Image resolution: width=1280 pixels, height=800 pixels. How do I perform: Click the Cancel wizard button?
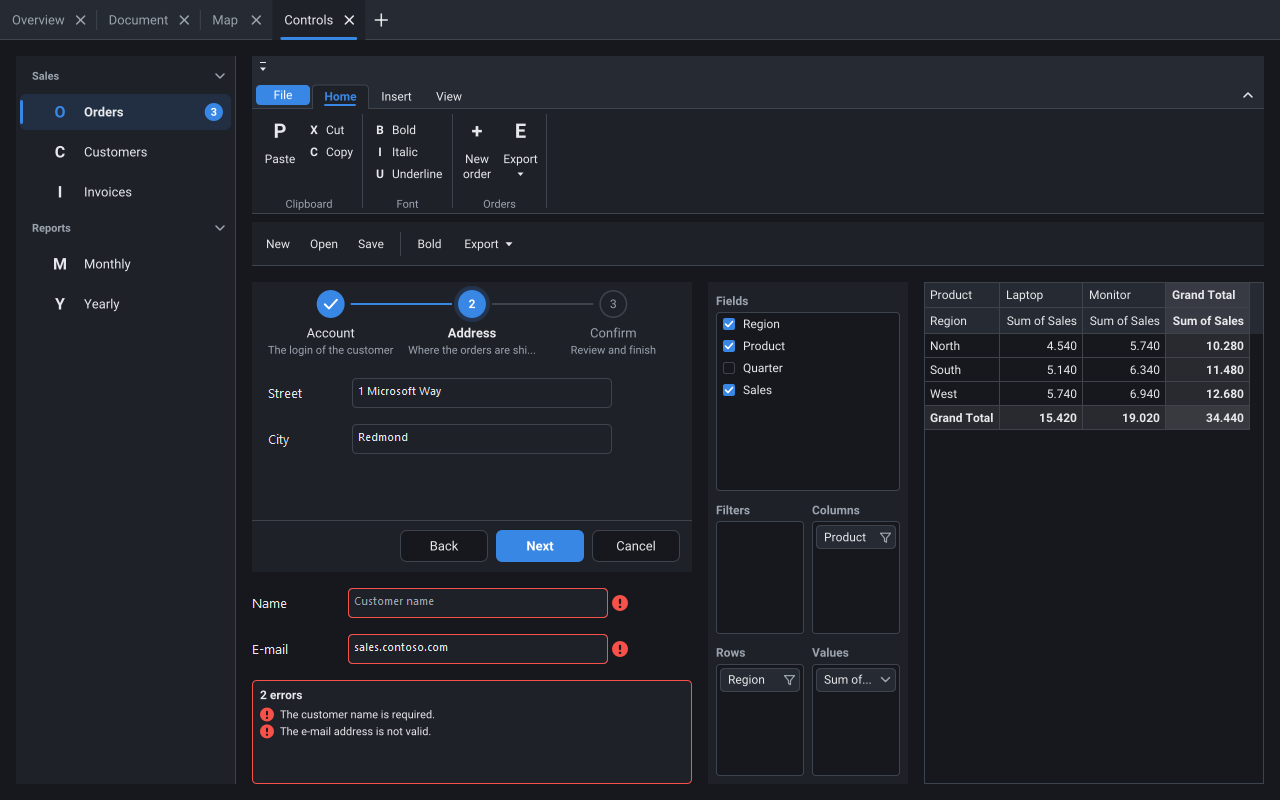636,546
